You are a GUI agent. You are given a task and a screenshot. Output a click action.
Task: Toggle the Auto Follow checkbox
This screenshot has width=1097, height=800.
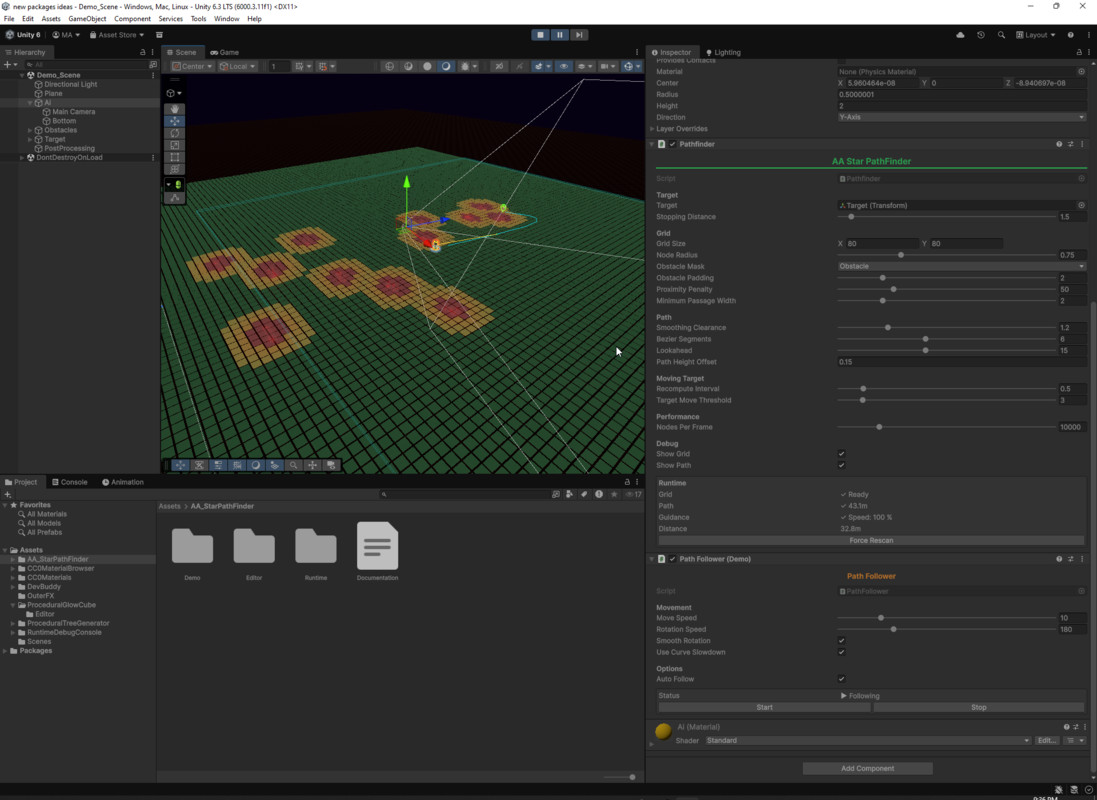pos(842,679)
